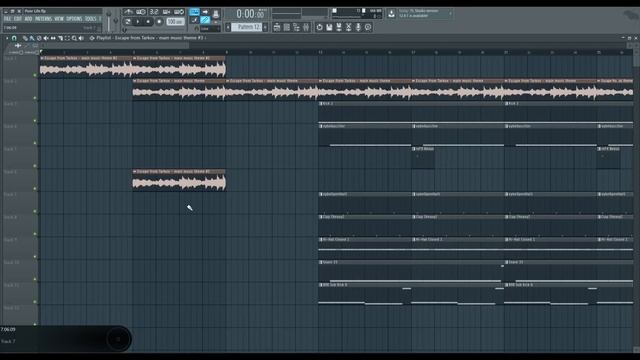The height and width of the screenshot is (360, 640).
Task: Click the tempo display showing 100
Action: 175,22
